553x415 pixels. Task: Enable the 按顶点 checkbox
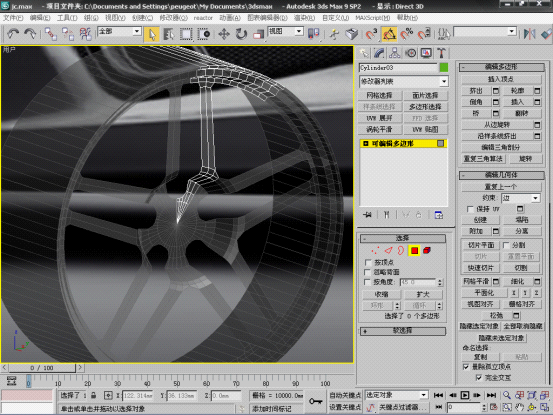[x=368, y=262]
